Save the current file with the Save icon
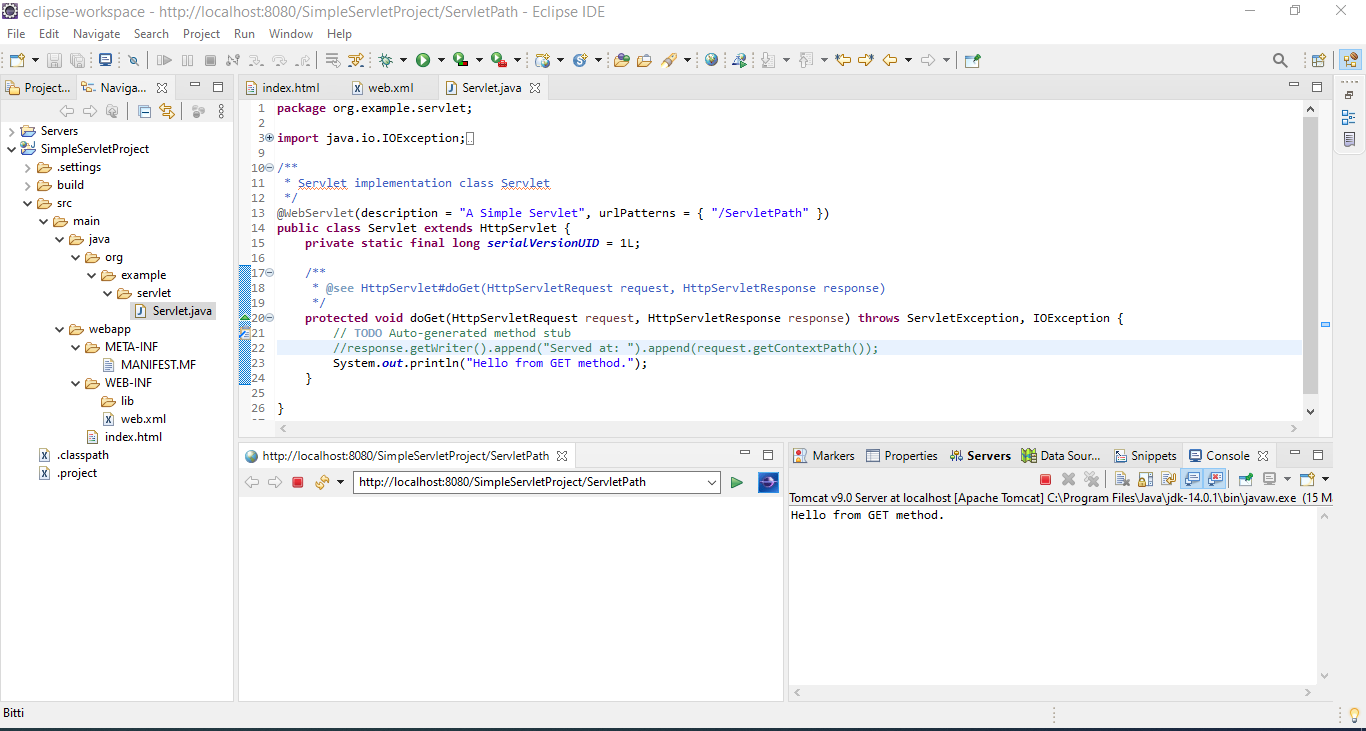This screenshot has height=731, width=1366. click(x=54, y=60)
